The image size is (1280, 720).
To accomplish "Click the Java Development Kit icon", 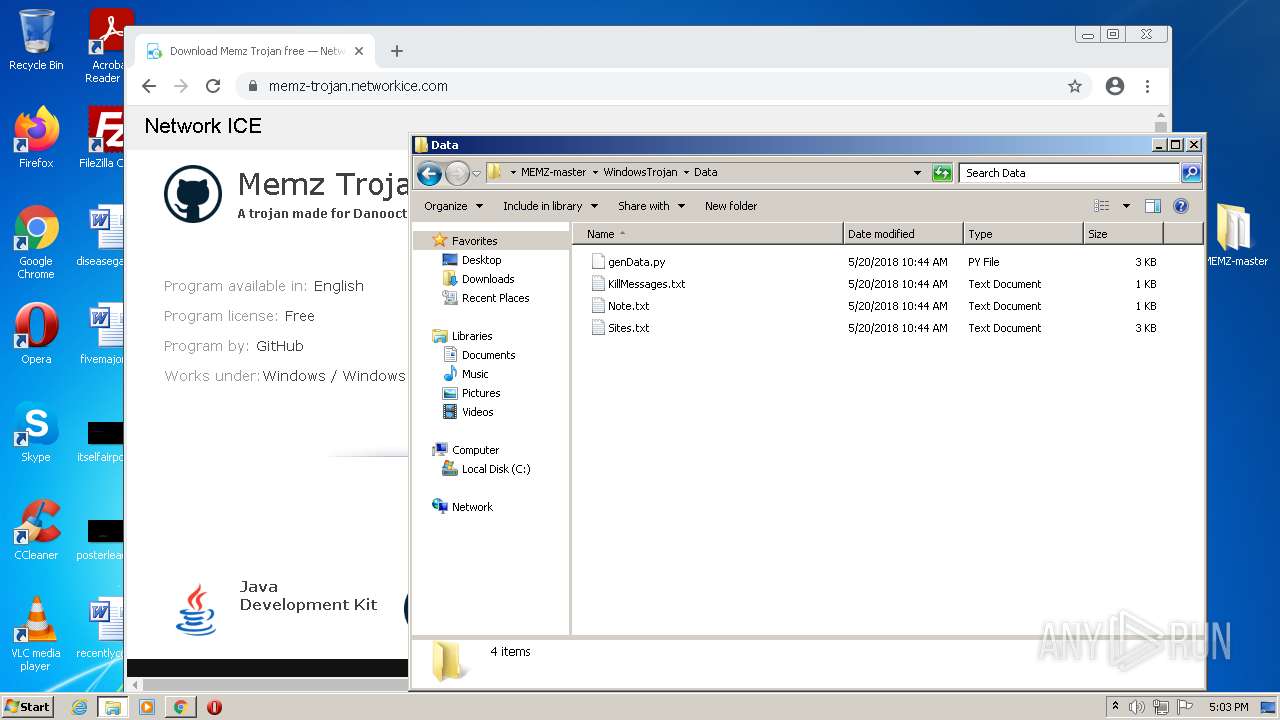I will [196, 609].
